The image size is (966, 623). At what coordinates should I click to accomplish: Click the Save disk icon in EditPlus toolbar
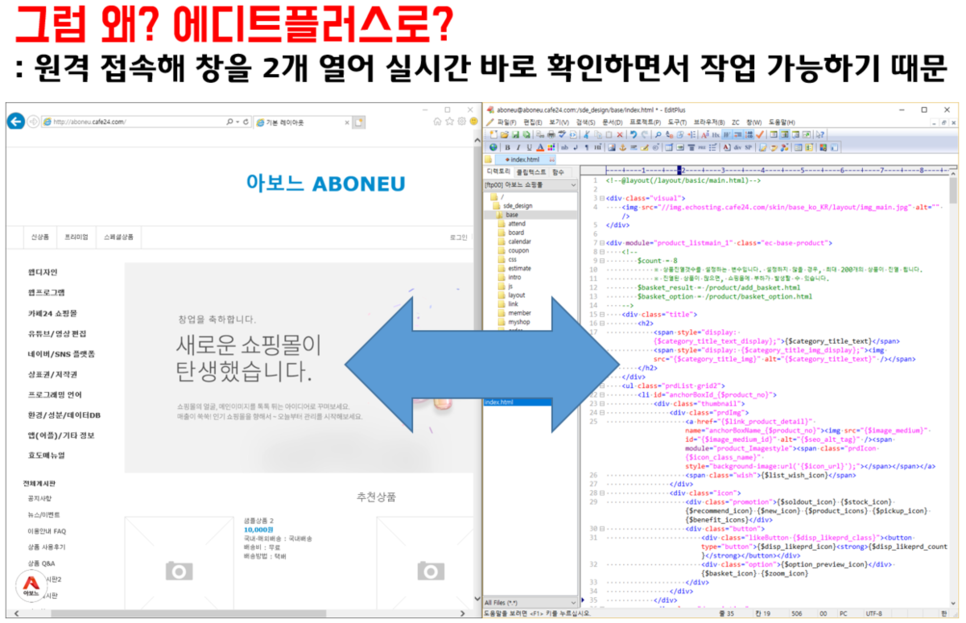tap(516, 134)
